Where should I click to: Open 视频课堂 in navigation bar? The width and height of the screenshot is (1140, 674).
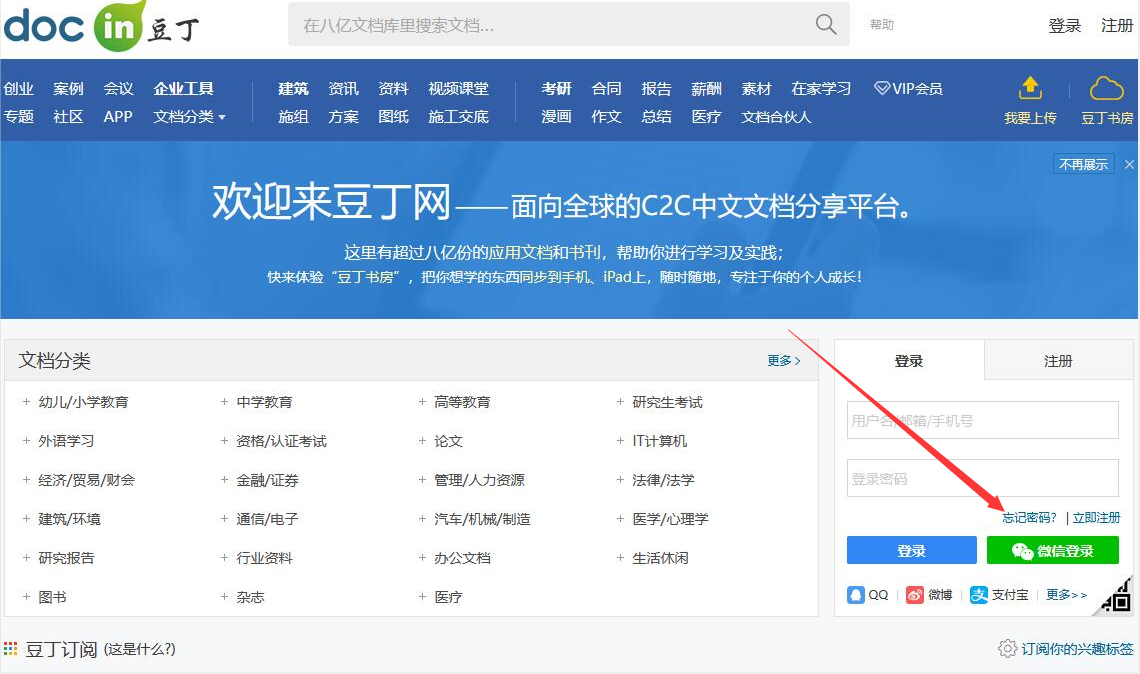coord(458,89)
